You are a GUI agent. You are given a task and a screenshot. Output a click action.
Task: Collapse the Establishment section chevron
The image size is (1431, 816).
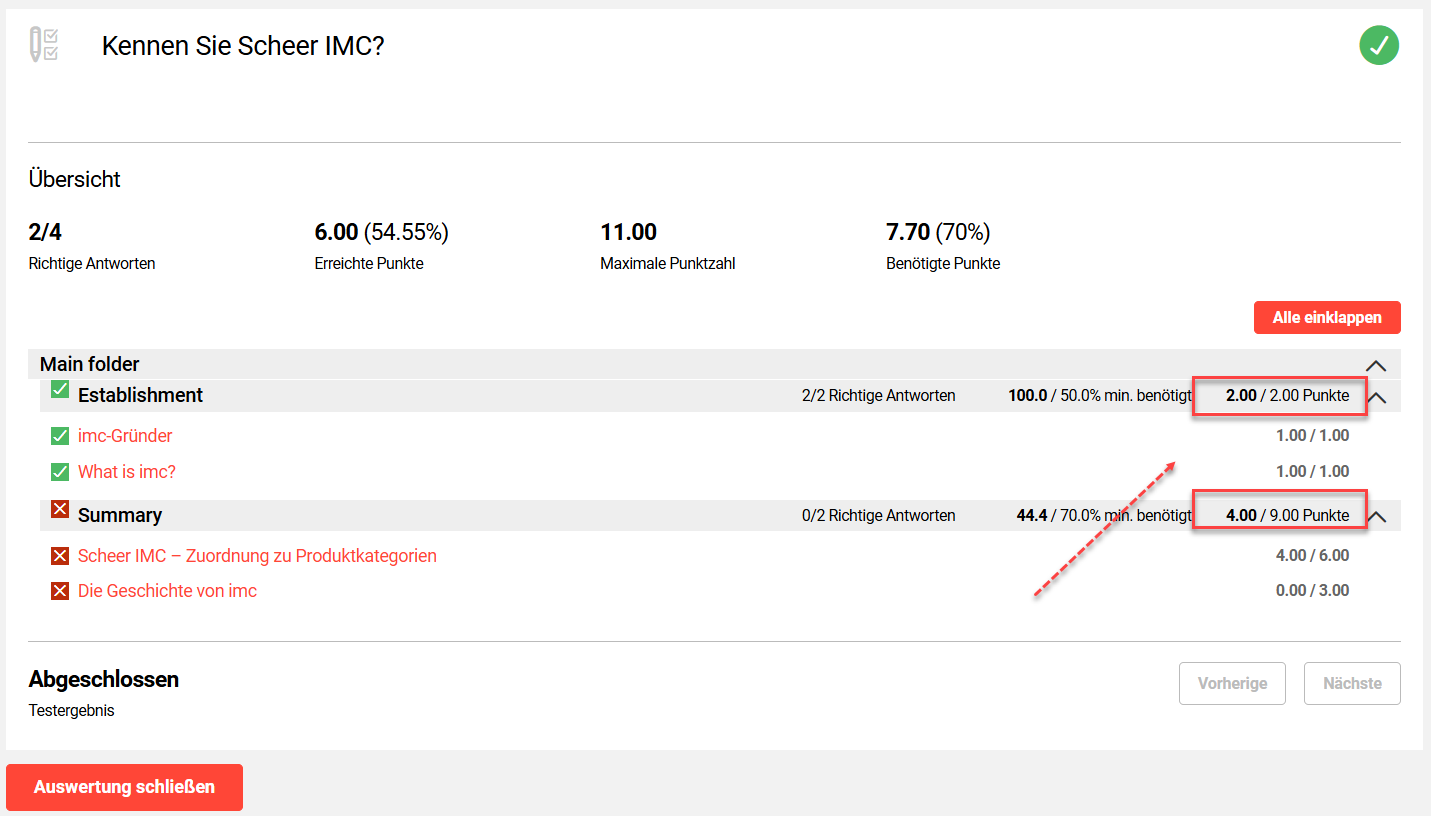1377,397
